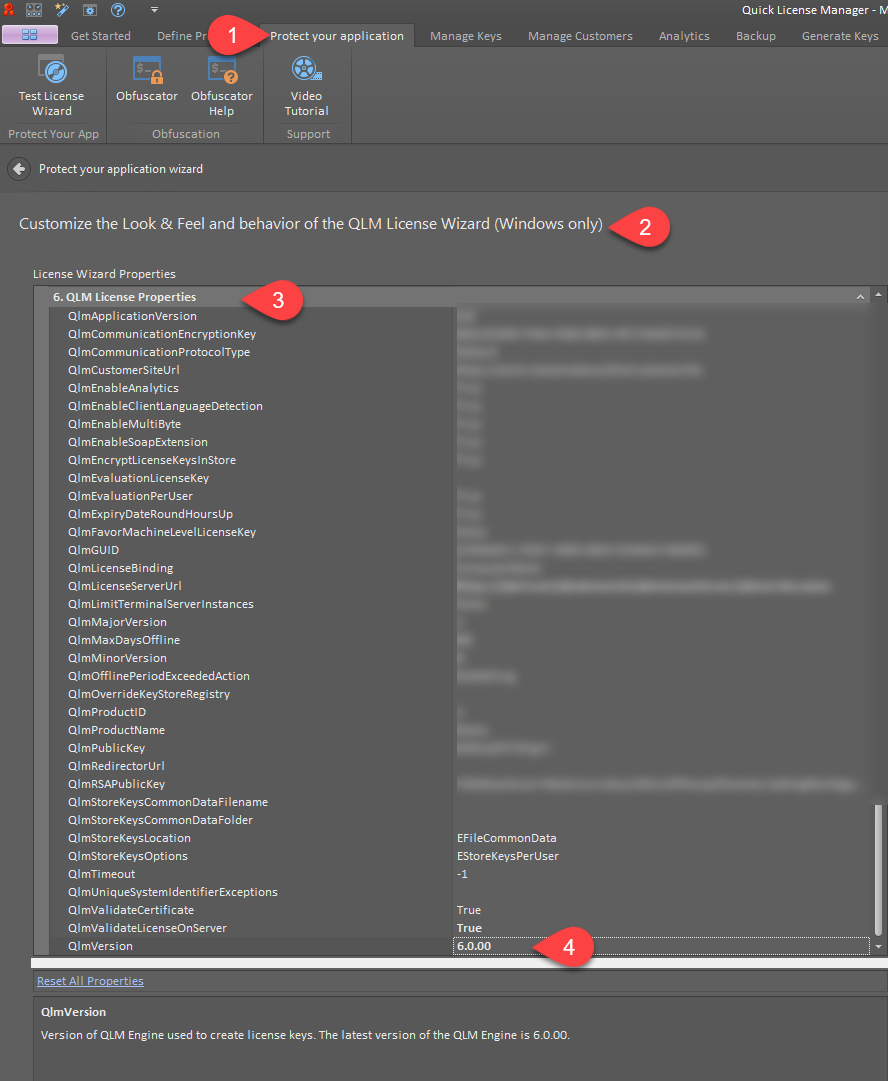Image resolution: width=888 pixels, height=1081 pixels.
Task: Open the Analytics tab
Action: (684, 35)
